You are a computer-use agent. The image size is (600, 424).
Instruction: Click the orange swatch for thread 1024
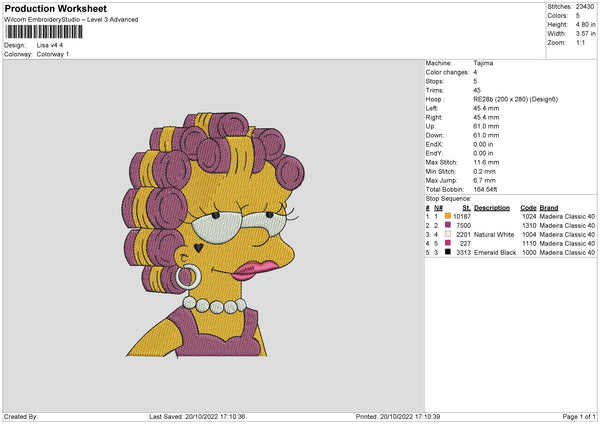[x=448, y=216]
